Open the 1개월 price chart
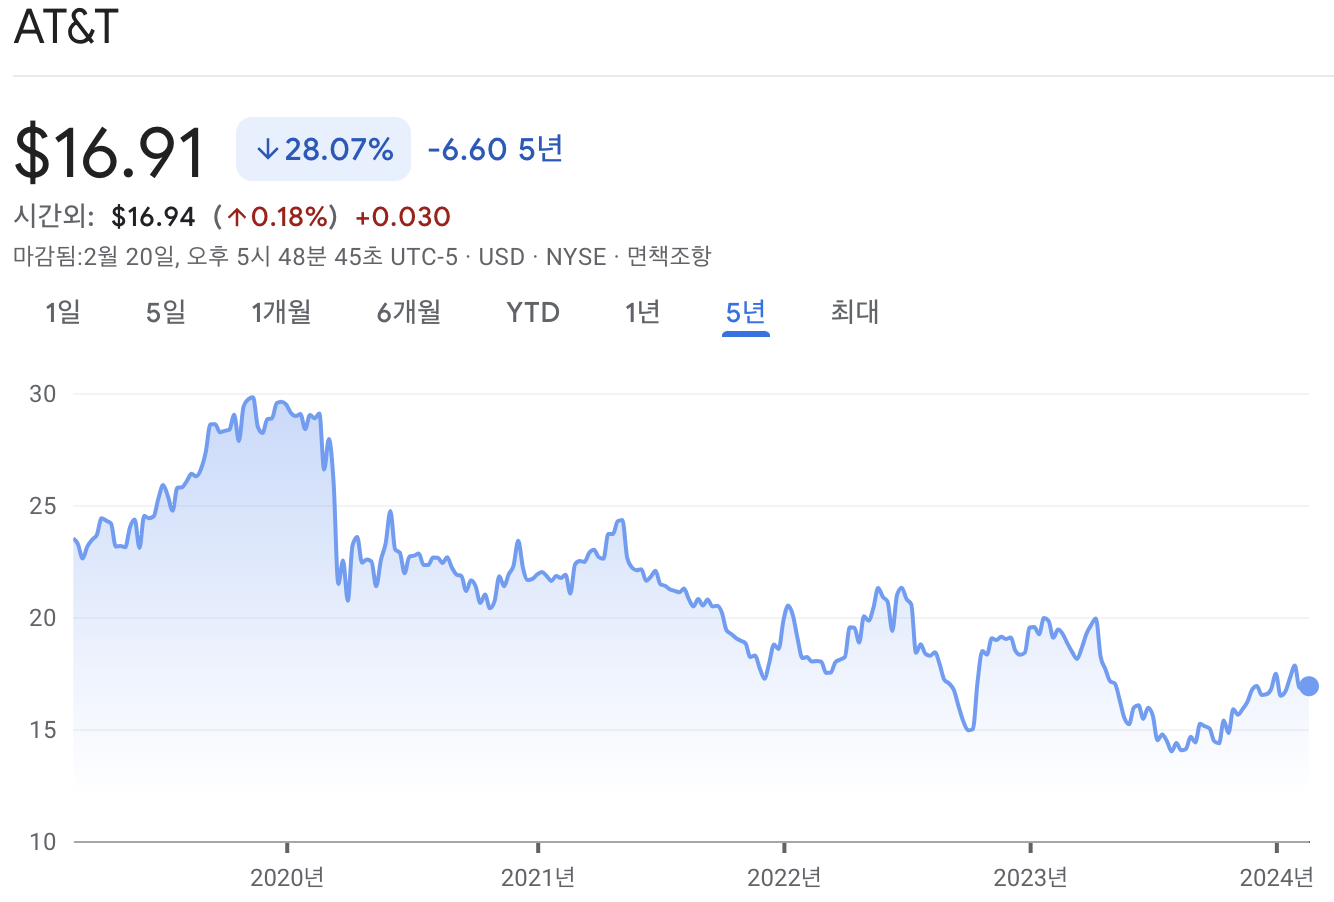Screen dimensions: 1334x902 click(x=283, y=312)
